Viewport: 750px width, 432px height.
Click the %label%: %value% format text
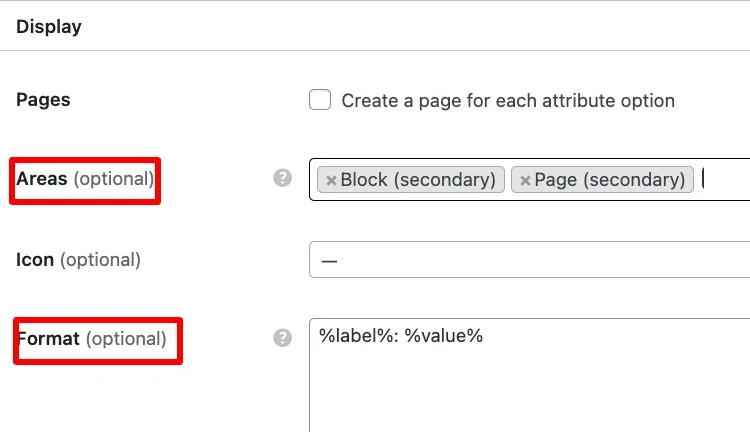(x=401, y=336)
